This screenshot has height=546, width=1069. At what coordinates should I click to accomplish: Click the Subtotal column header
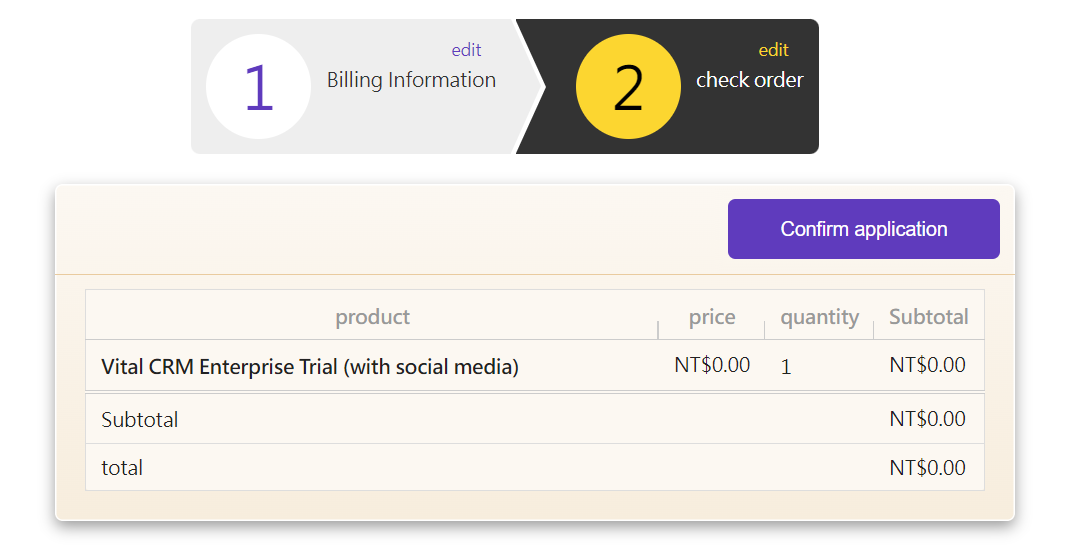pos(928,317)
